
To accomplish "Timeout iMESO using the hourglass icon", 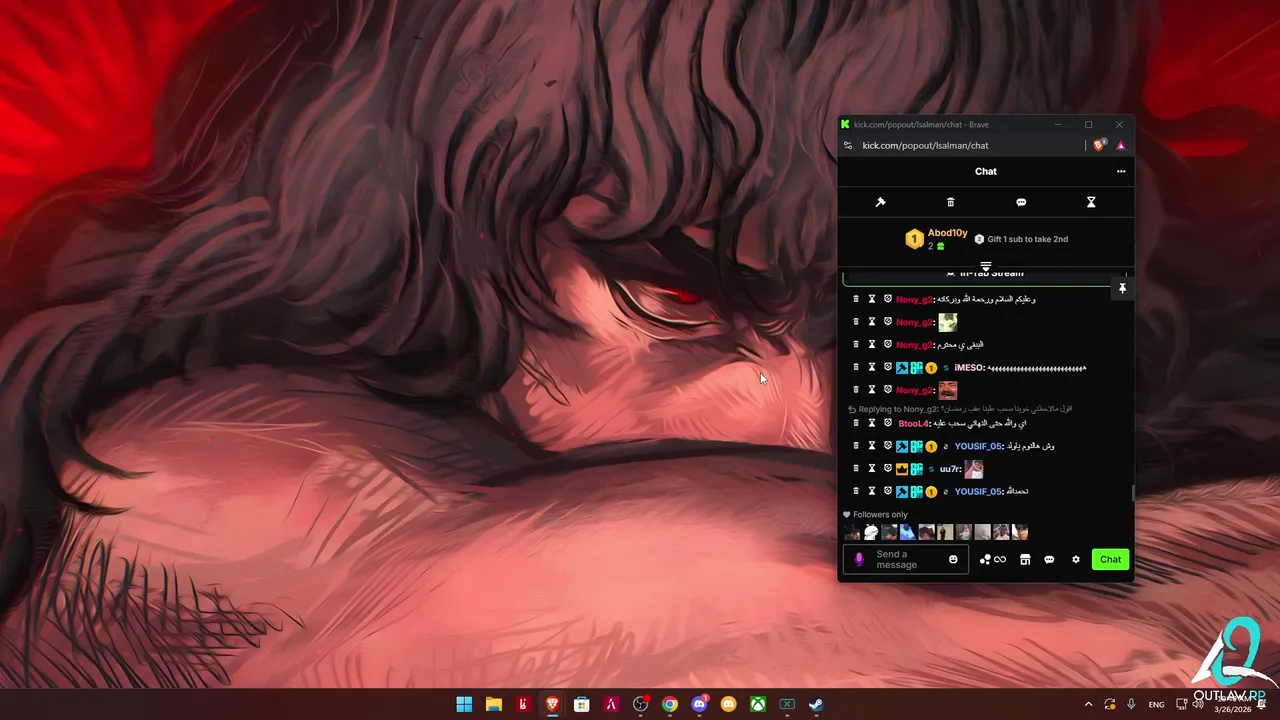I will [872, 367].
